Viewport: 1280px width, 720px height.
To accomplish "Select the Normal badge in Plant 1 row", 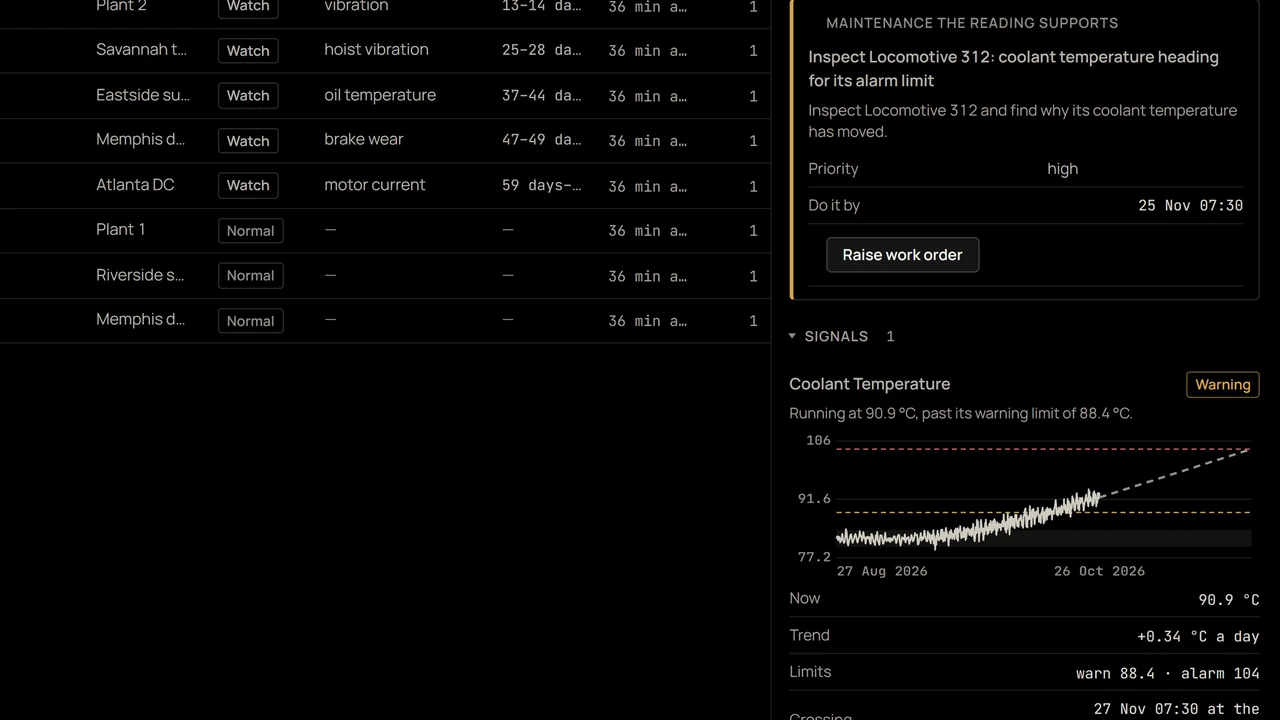I will pyautogui.click(x=250, y=231).
